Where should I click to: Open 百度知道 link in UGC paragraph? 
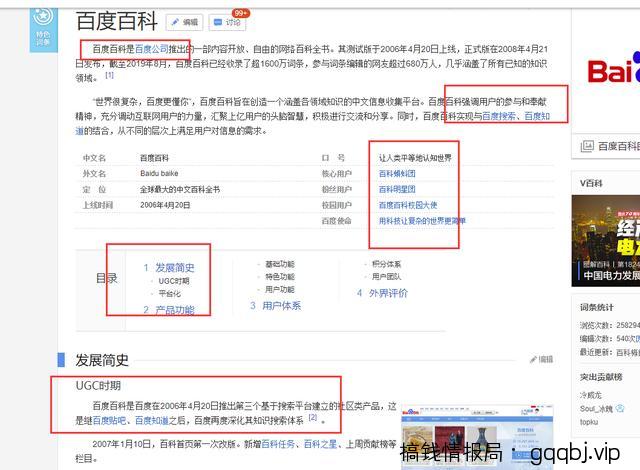point(151,420)
